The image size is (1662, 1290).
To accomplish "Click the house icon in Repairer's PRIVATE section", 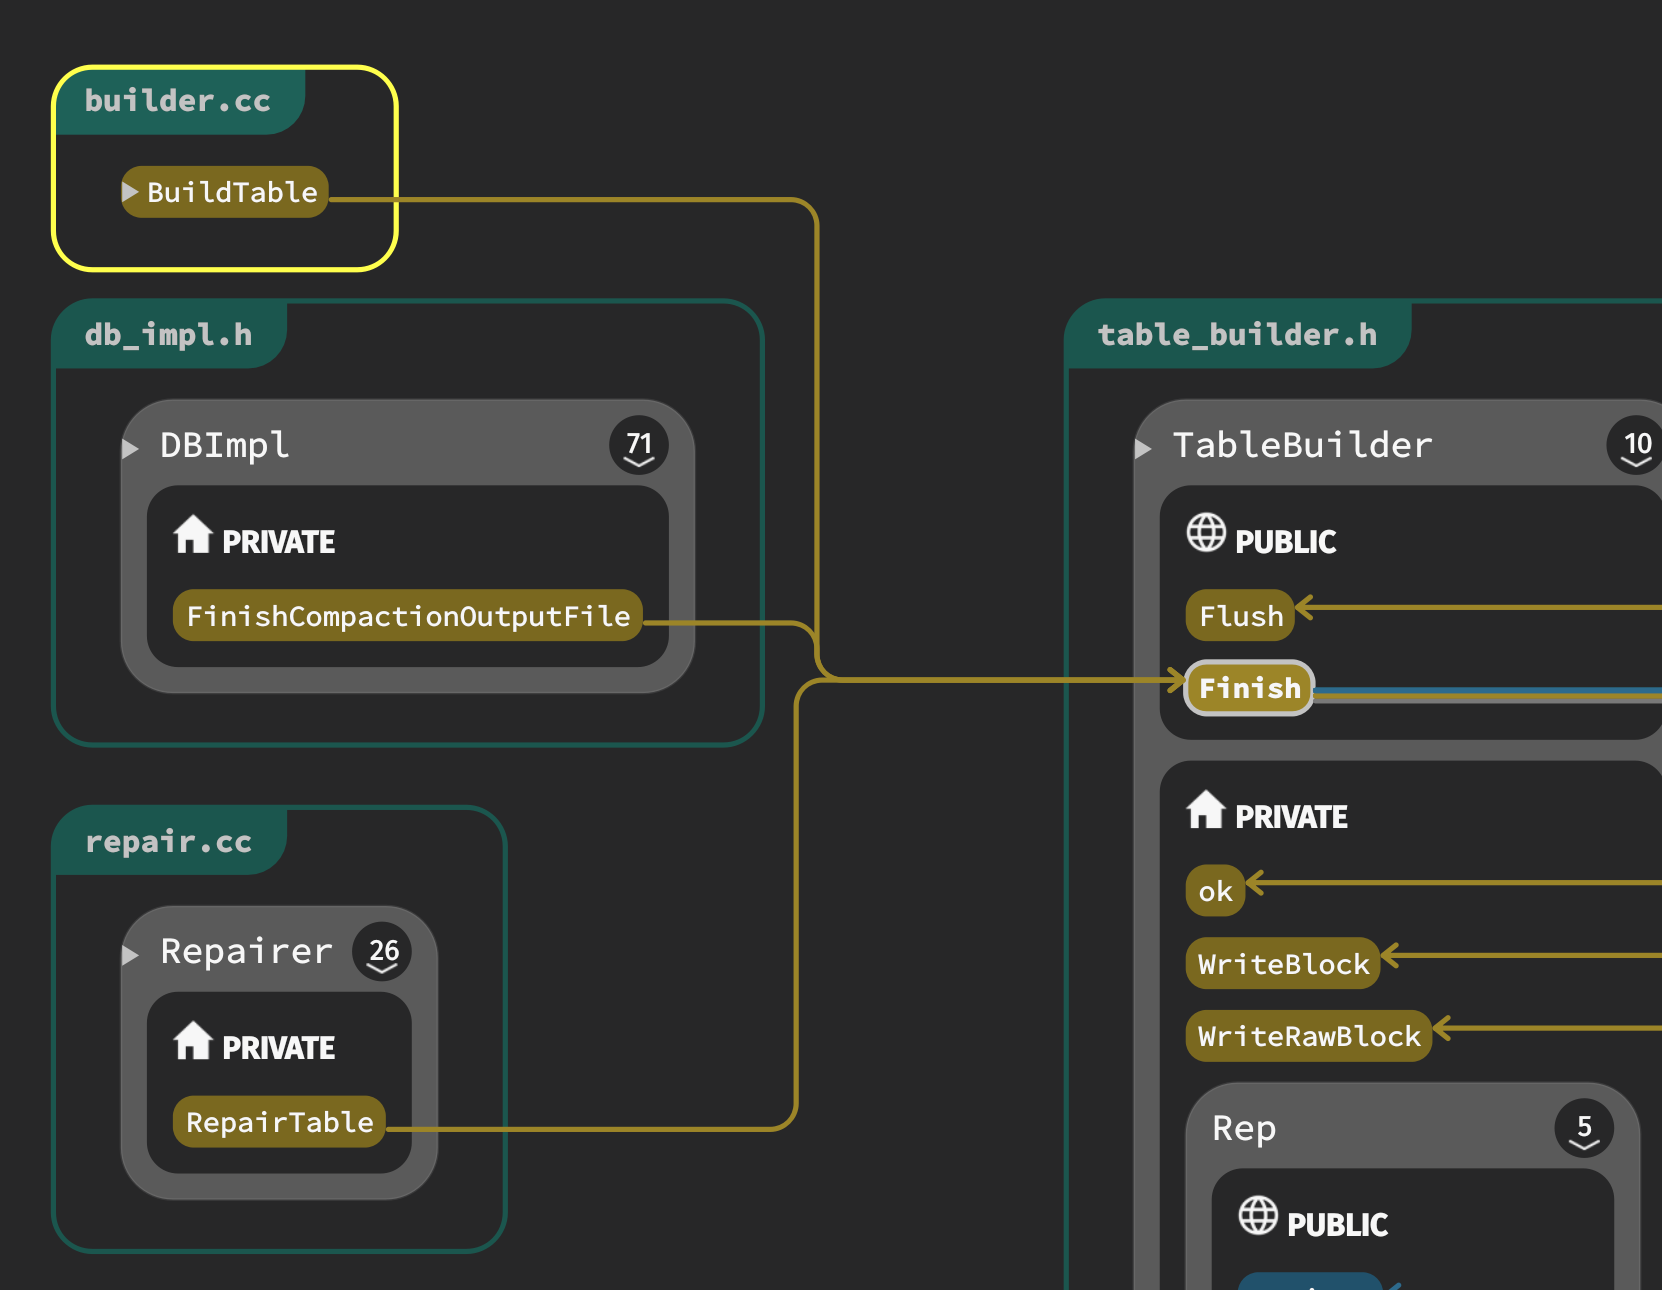I will click(192, 1041).
